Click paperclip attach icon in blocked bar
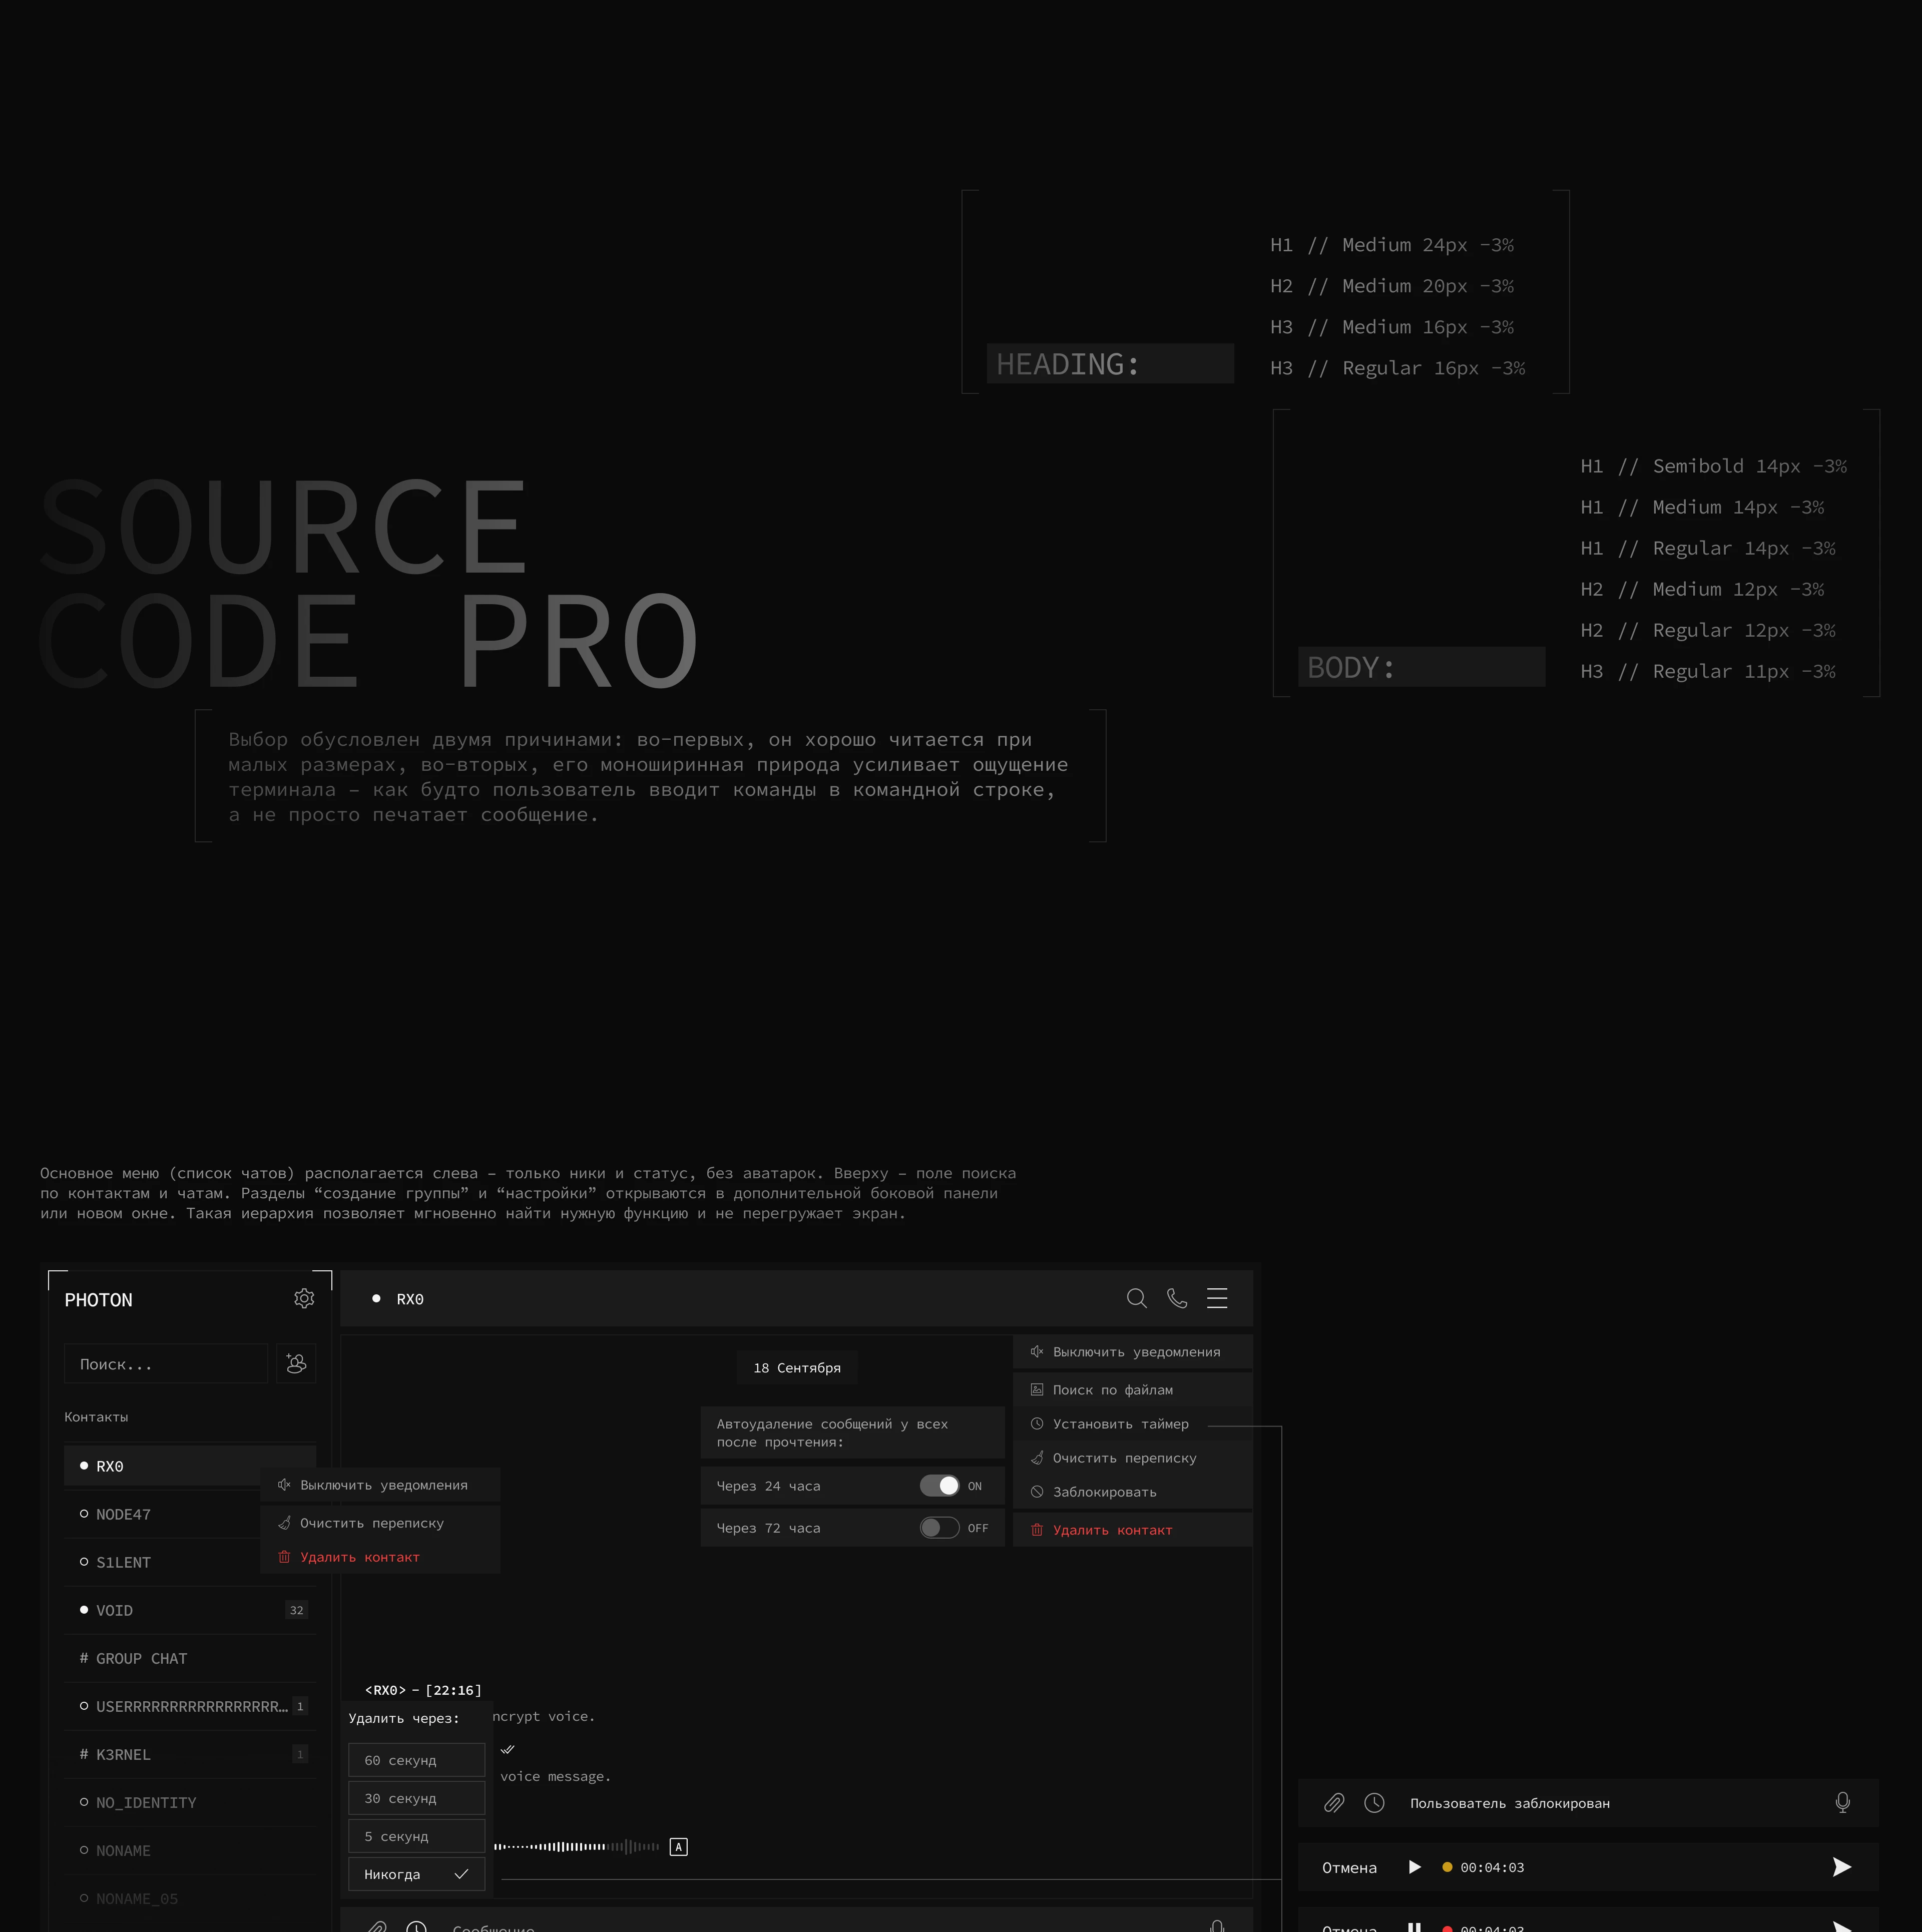The image size is (1922, 1932). (1334, 1802)
